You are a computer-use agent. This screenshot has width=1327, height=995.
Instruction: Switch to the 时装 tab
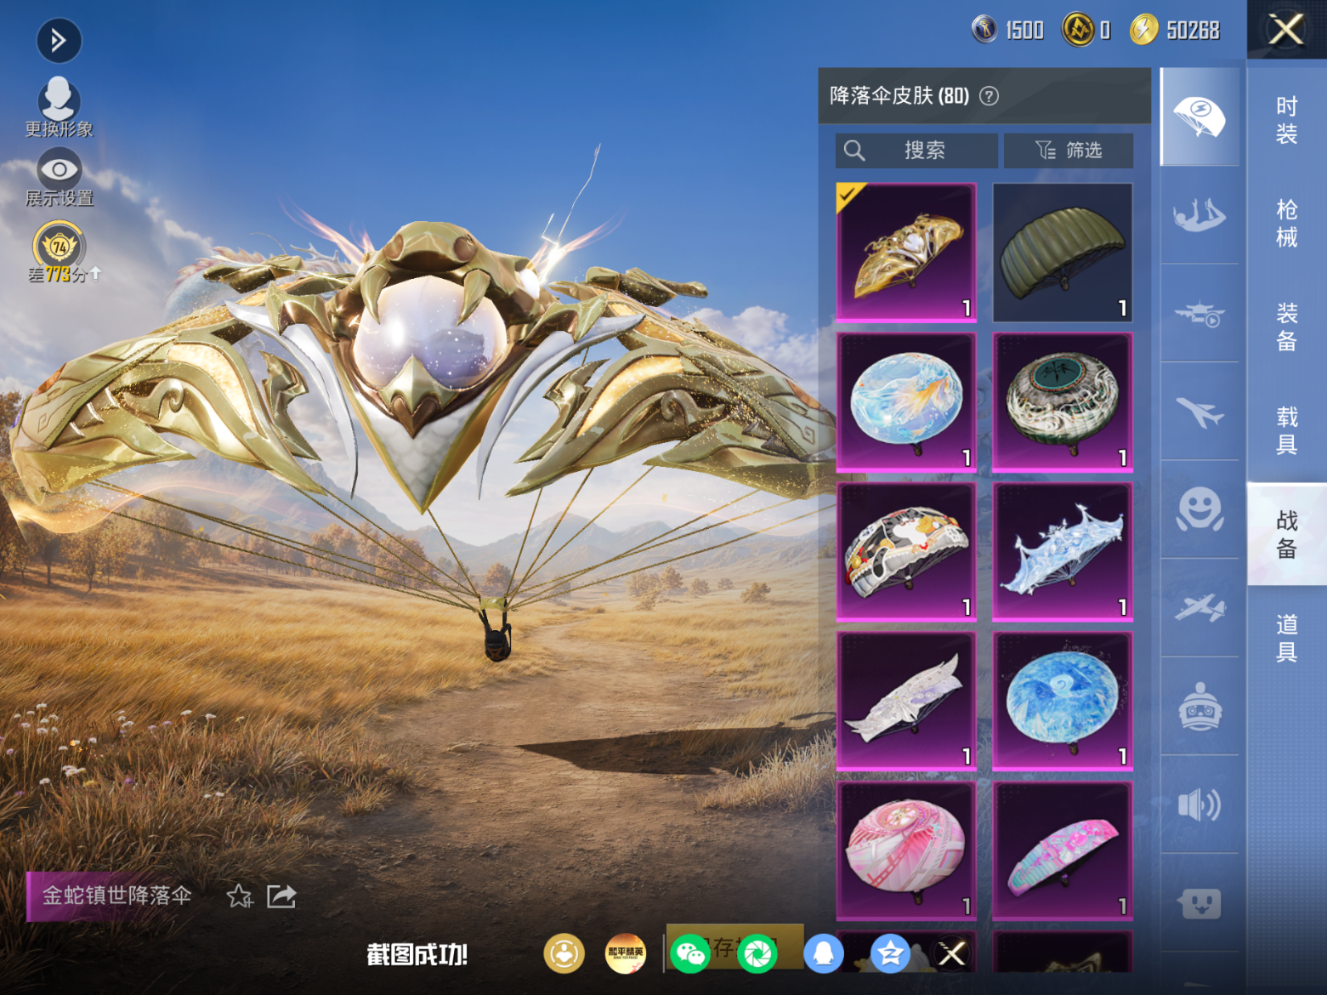(x=1287, y=120)
